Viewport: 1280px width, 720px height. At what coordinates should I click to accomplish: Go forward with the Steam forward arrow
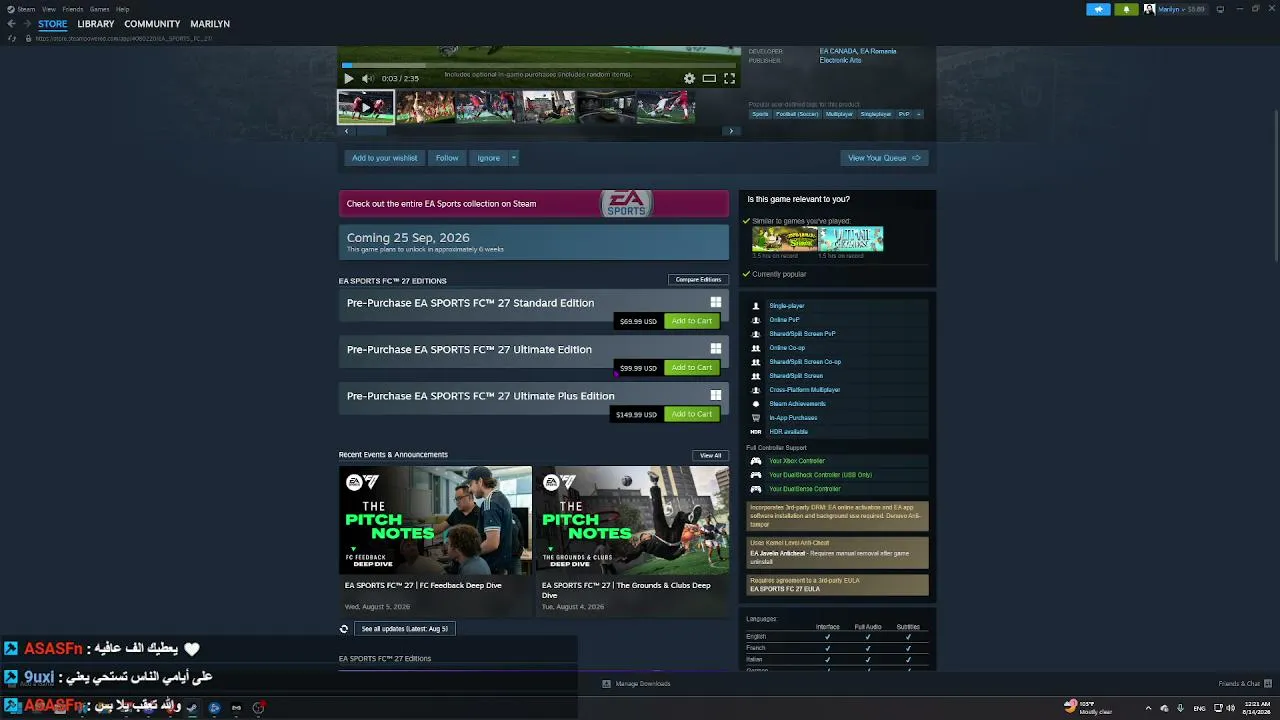pos(26,24)
